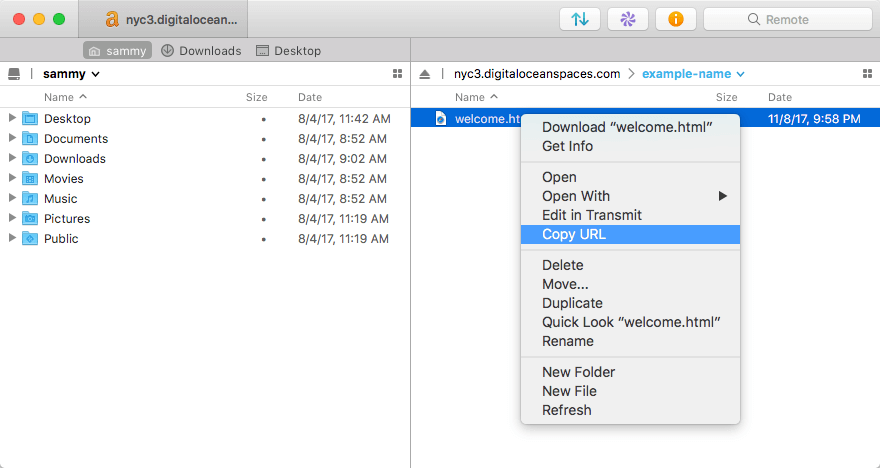
Task: Click the Desktop folder icon
Action: (x=30, y=118)
